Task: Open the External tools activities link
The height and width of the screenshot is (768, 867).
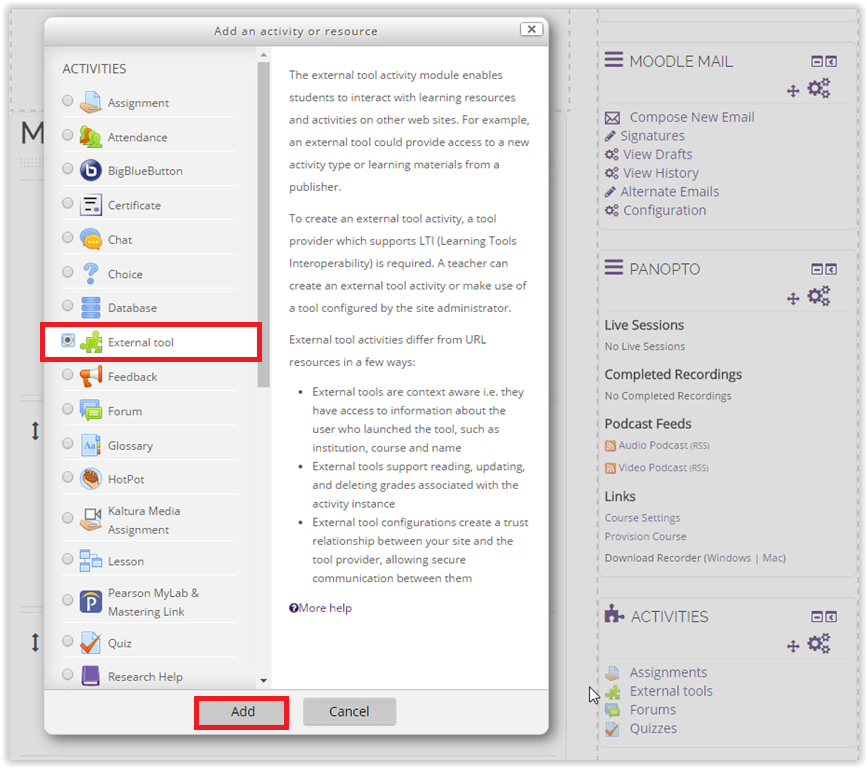Action: click(671, 691)
